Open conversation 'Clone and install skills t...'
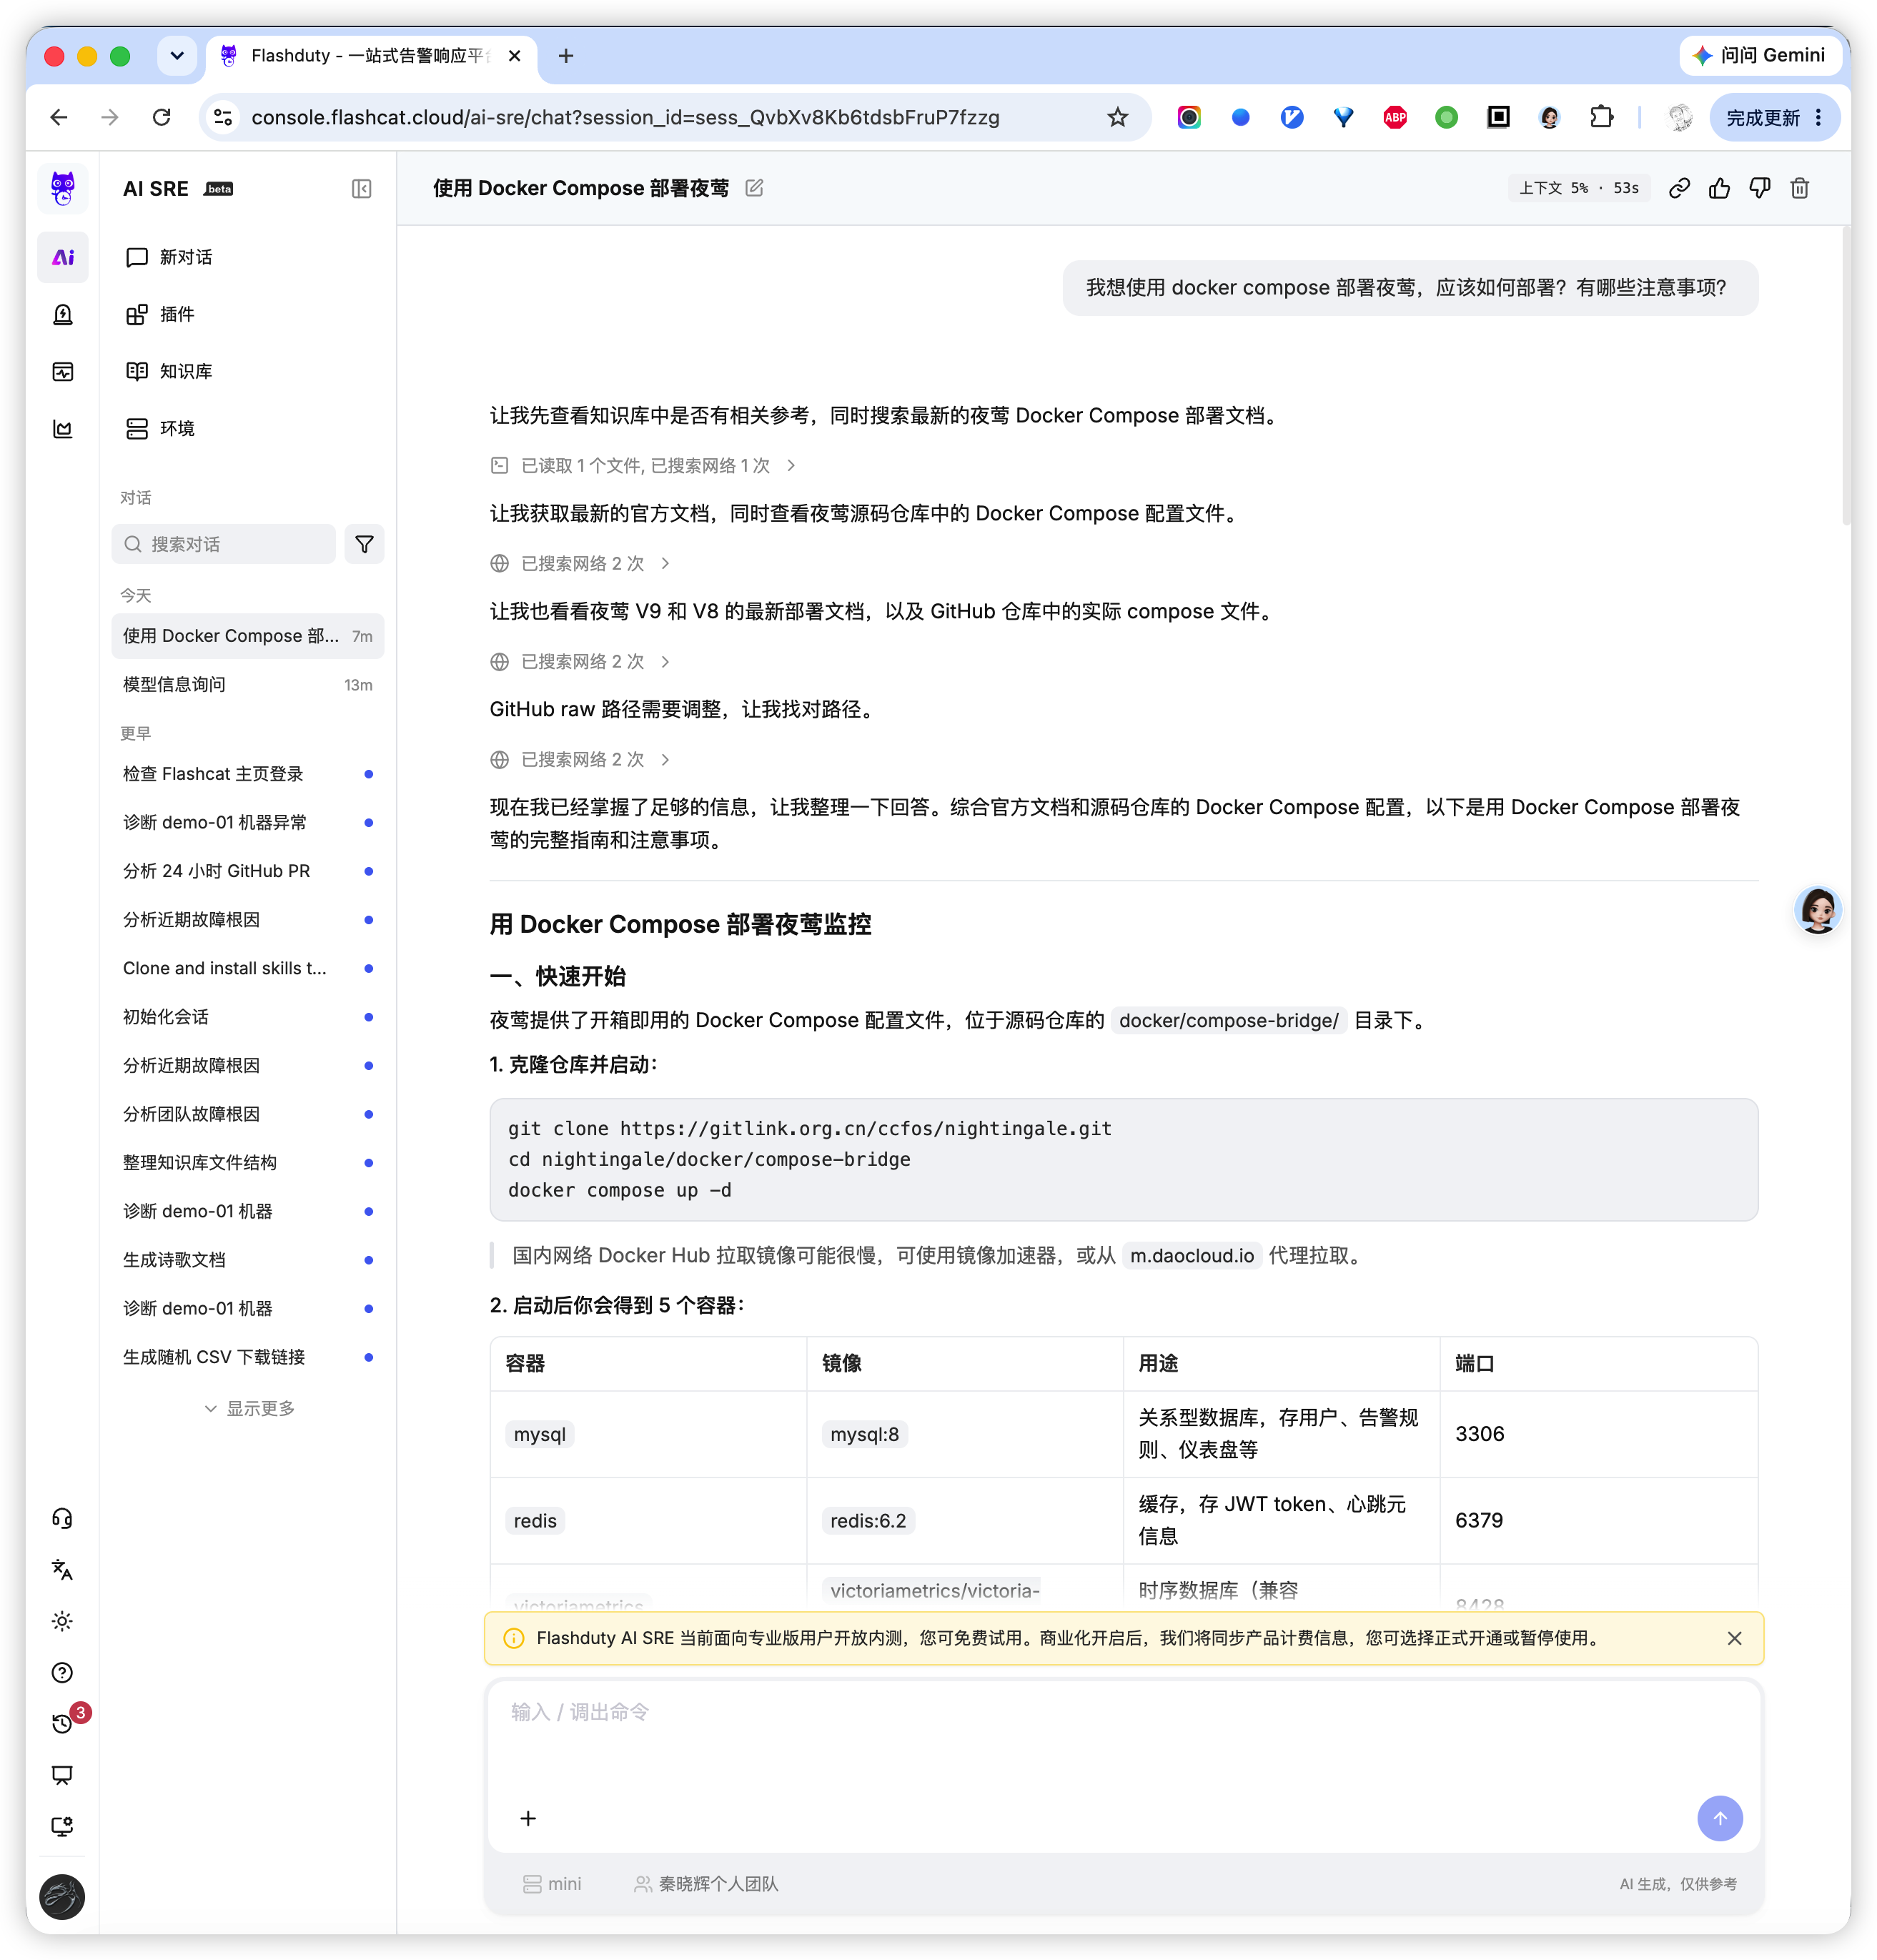Image resolution: width=1877 pixels, height=1960 pixels. point(248,968)
